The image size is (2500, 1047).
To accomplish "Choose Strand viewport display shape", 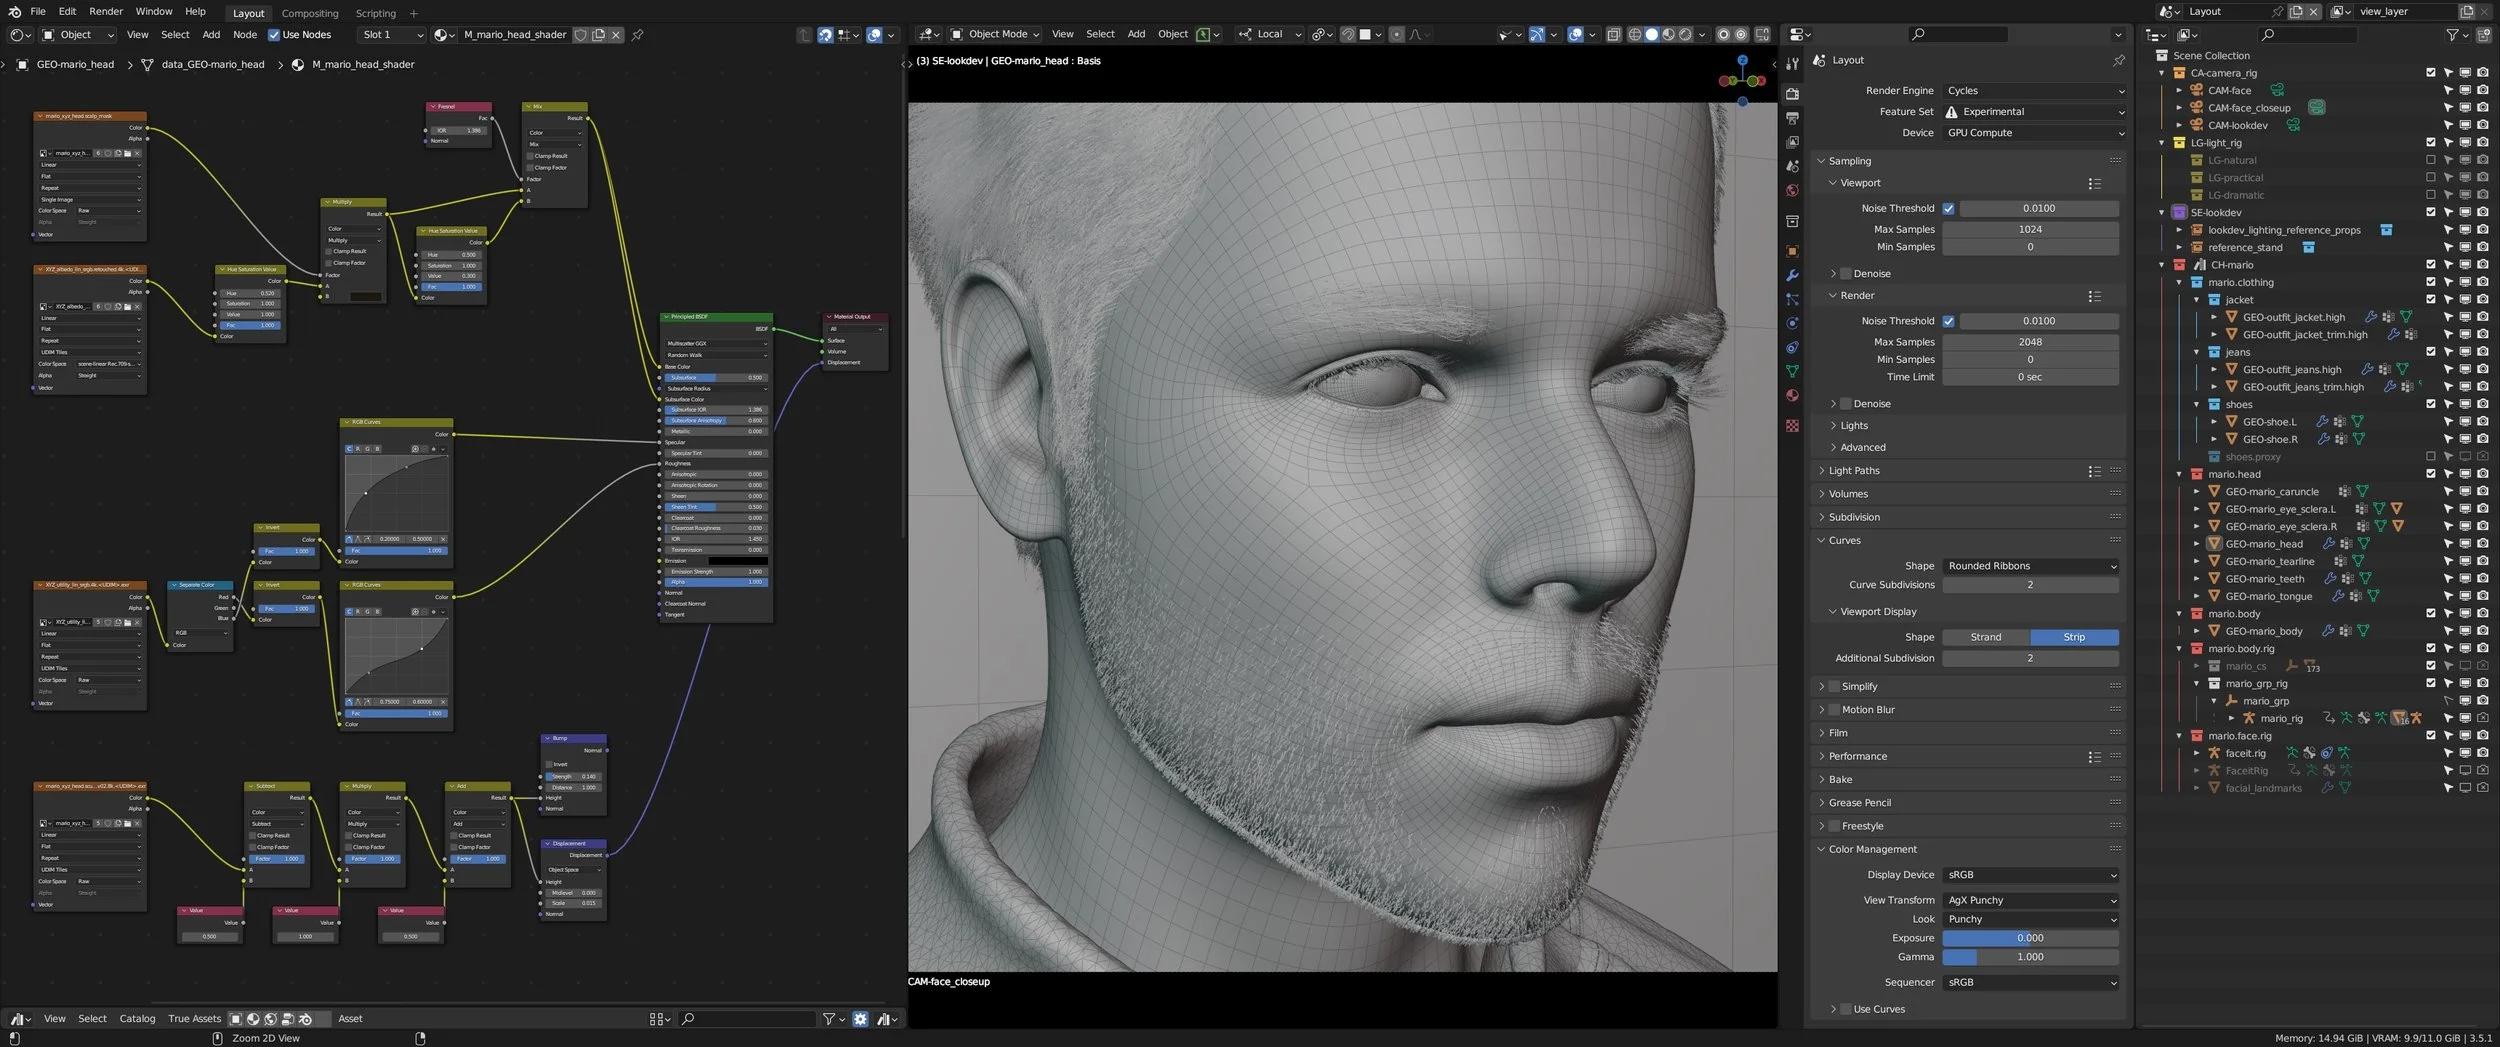I will point(1986,637).
